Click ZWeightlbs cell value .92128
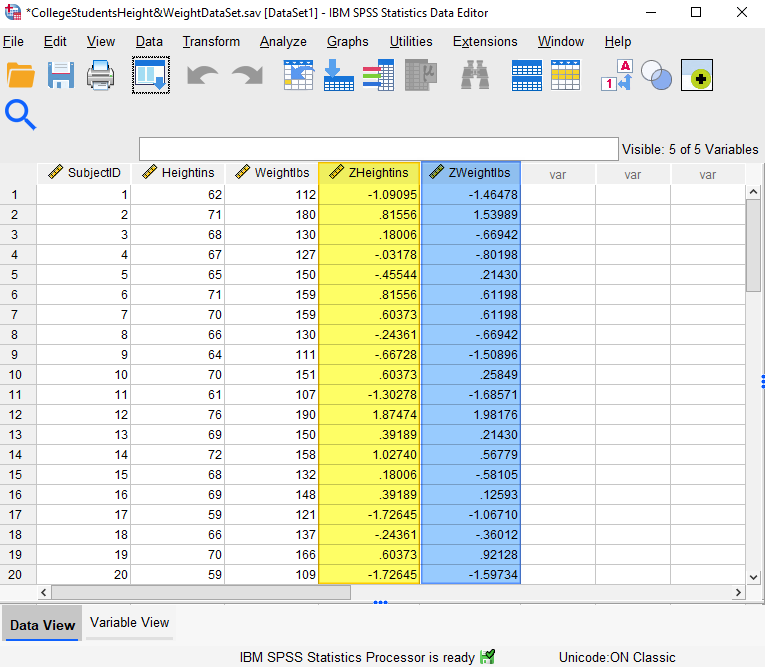This screenshot has width=765, height=667. 471,554
